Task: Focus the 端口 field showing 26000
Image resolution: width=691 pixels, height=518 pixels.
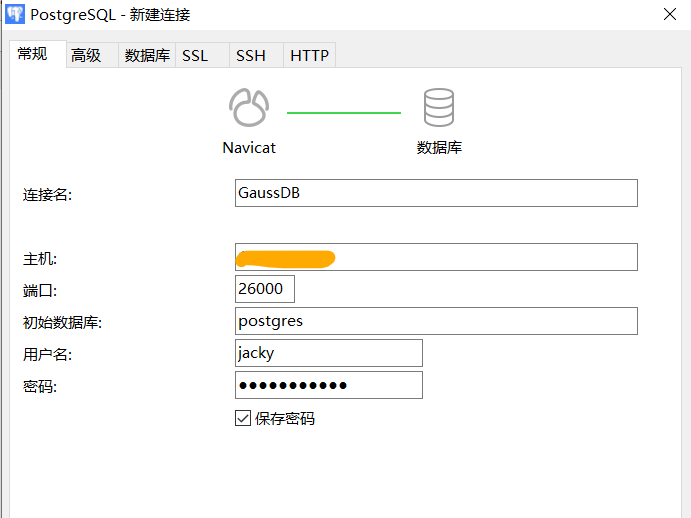Action: [x=264, y=289]
